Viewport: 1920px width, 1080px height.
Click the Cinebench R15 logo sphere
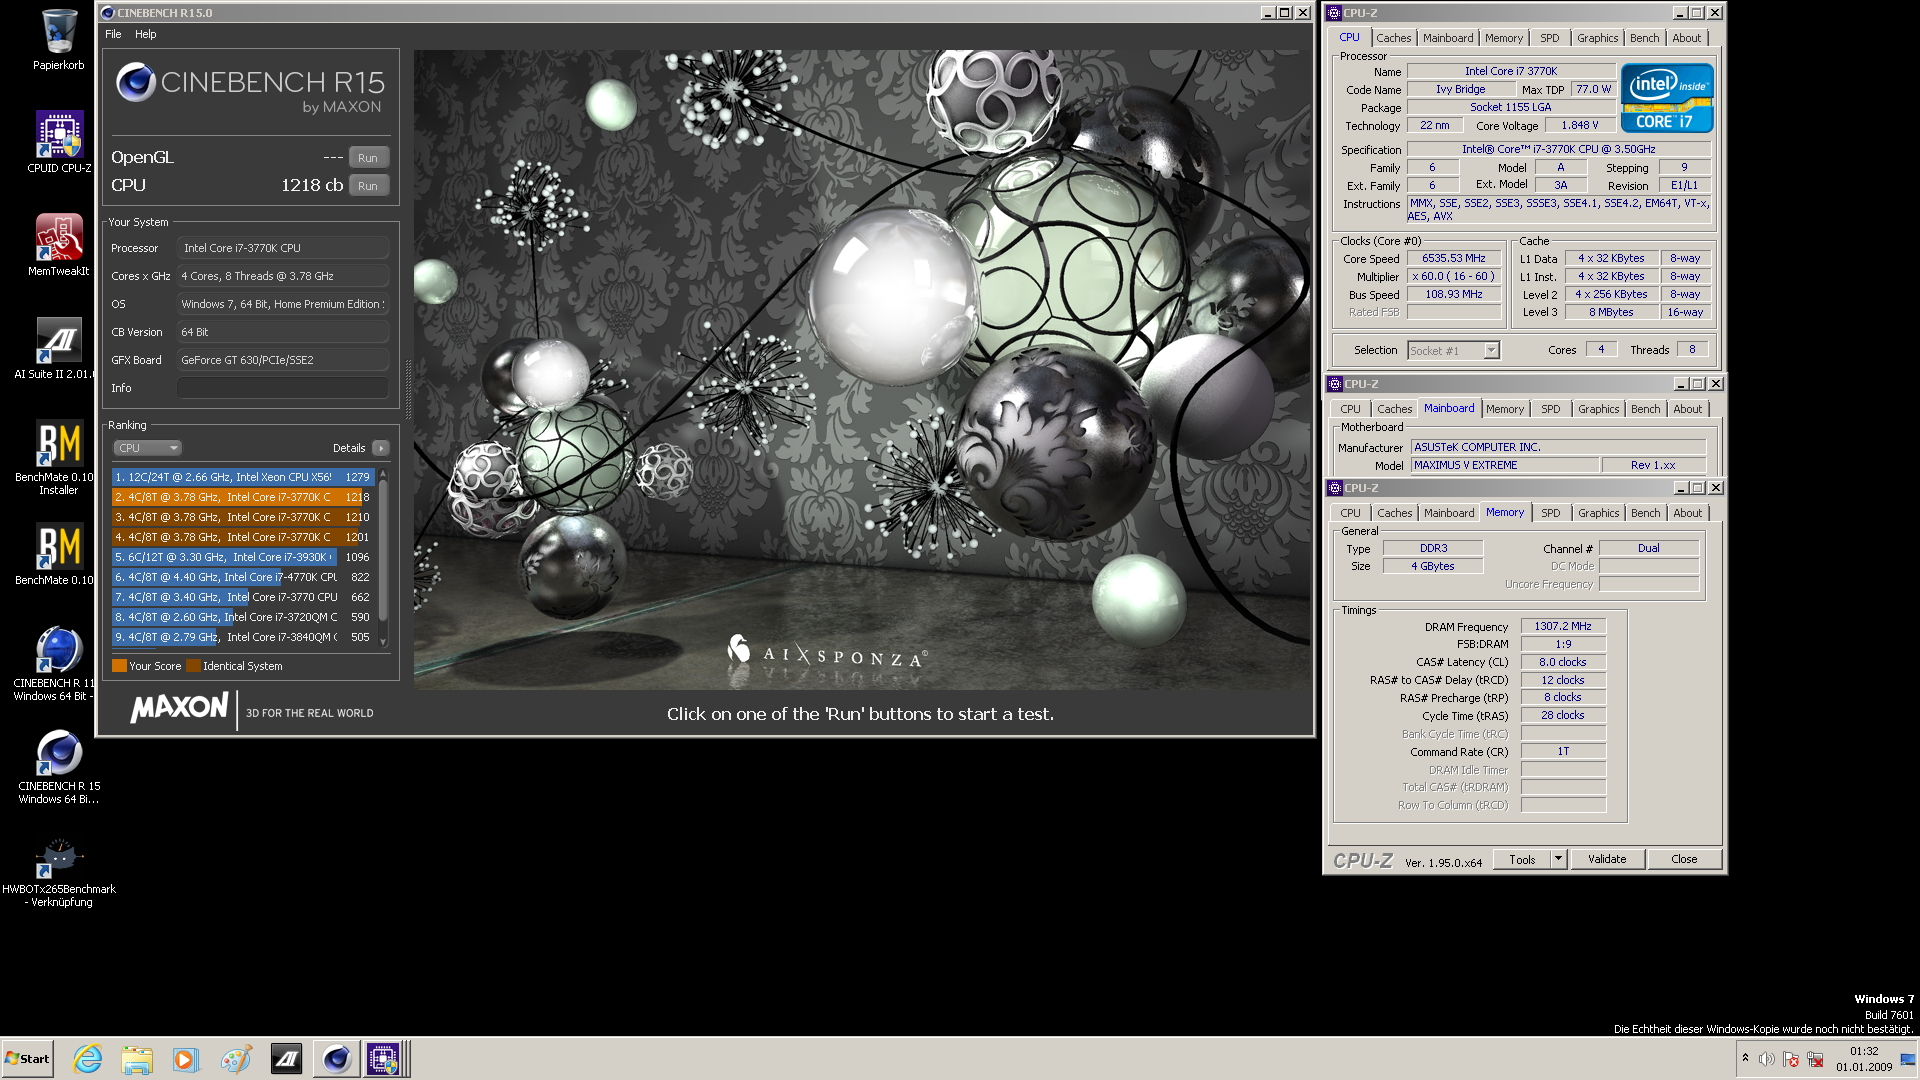click(x=135, y=82)
